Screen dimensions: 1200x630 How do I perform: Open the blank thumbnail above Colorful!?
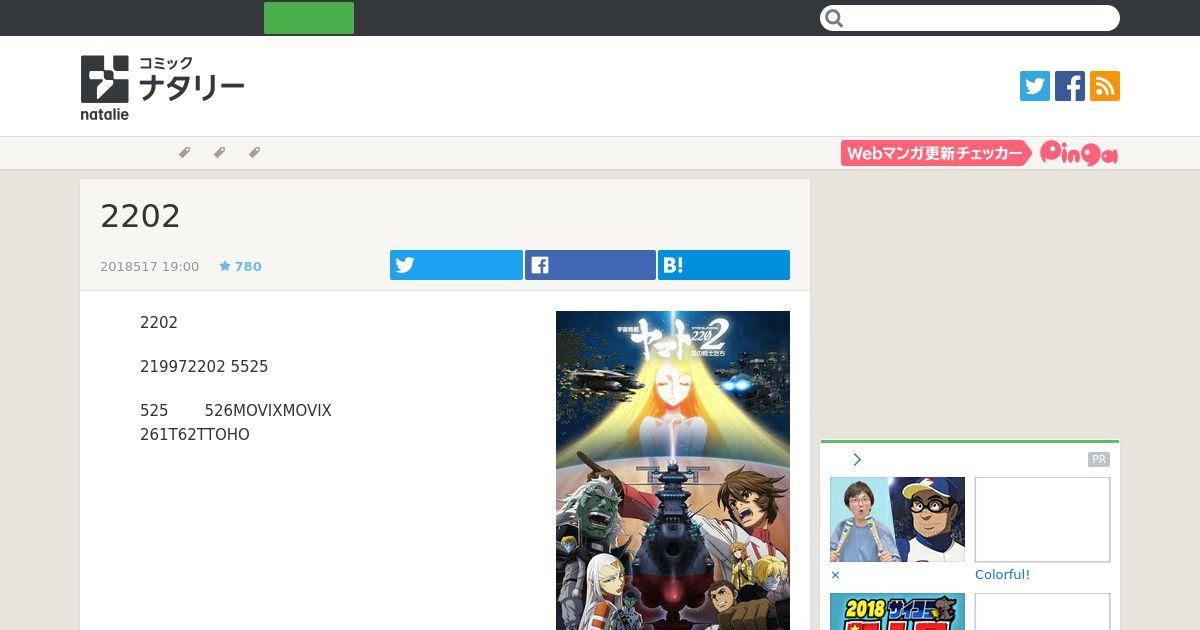1042,519
